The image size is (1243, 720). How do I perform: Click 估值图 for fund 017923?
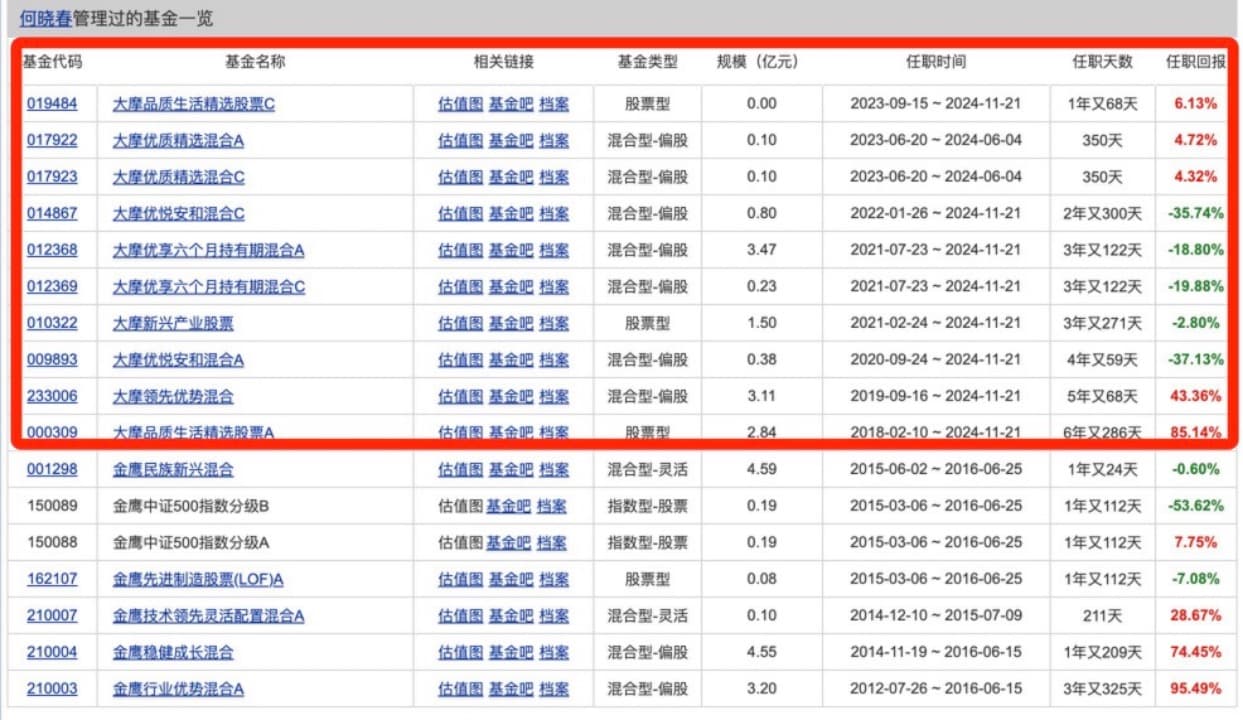(460, 177)
